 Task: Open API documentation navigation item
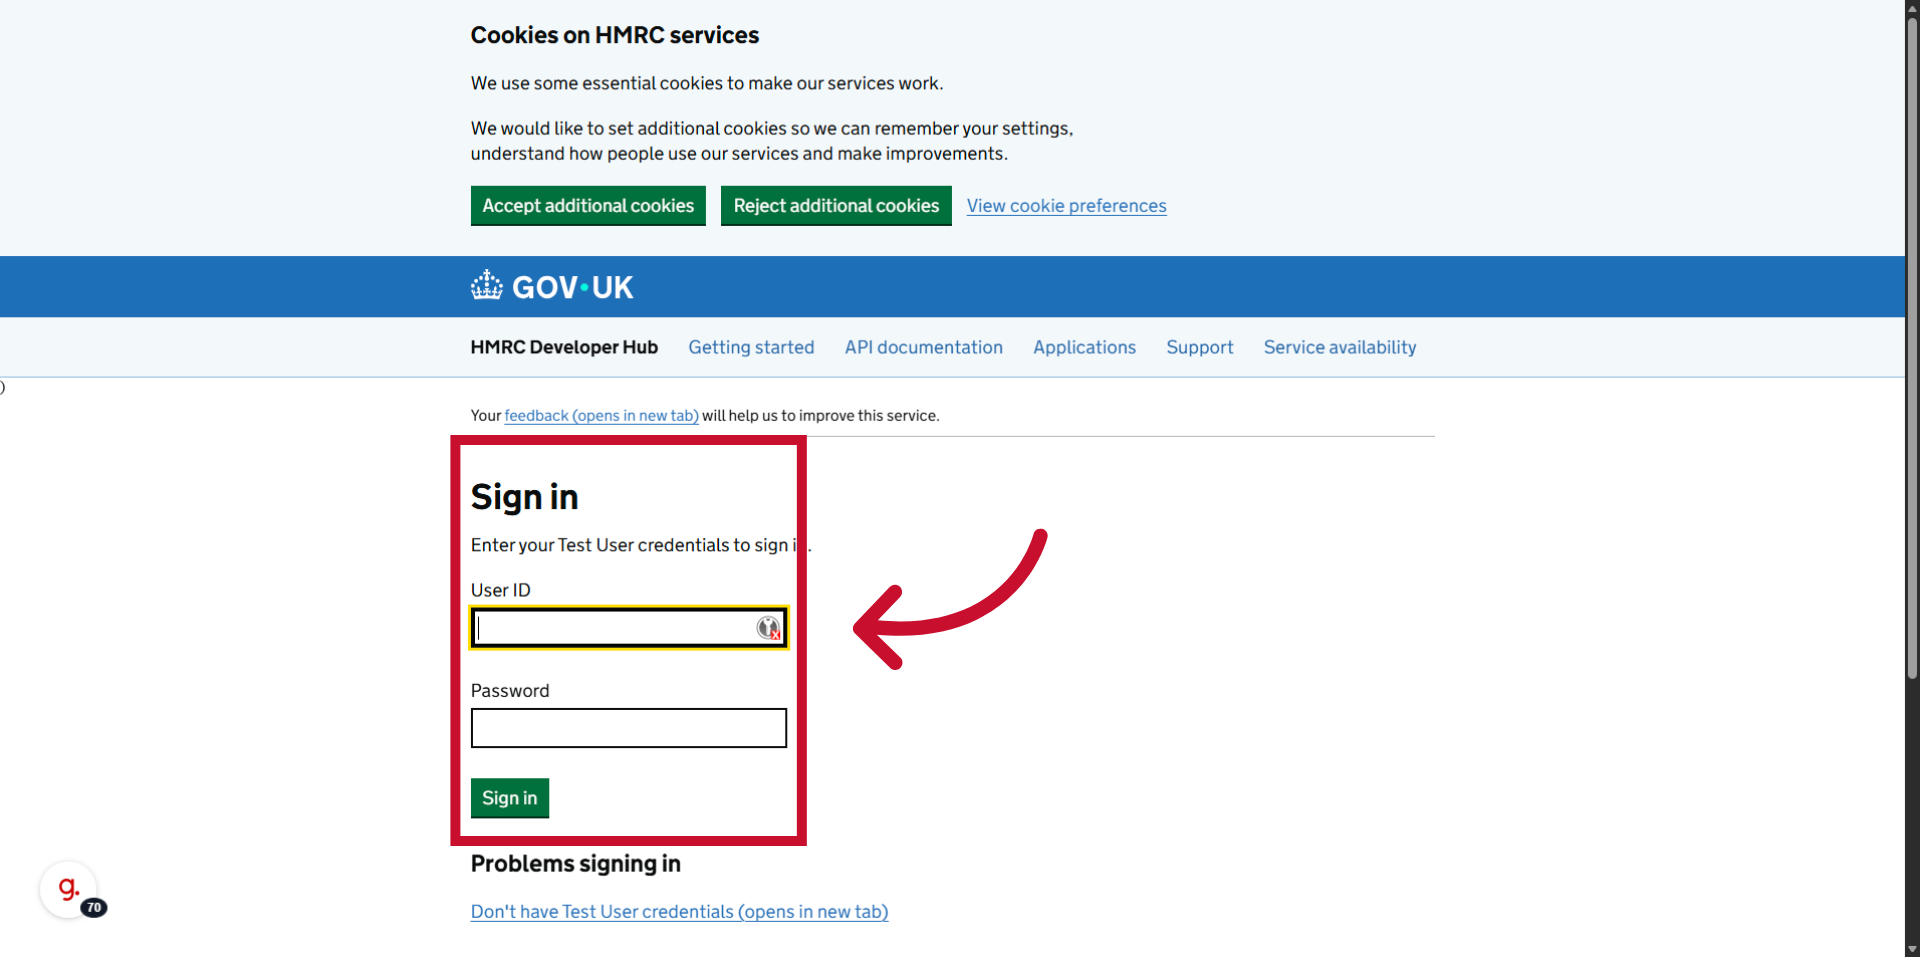924,347
